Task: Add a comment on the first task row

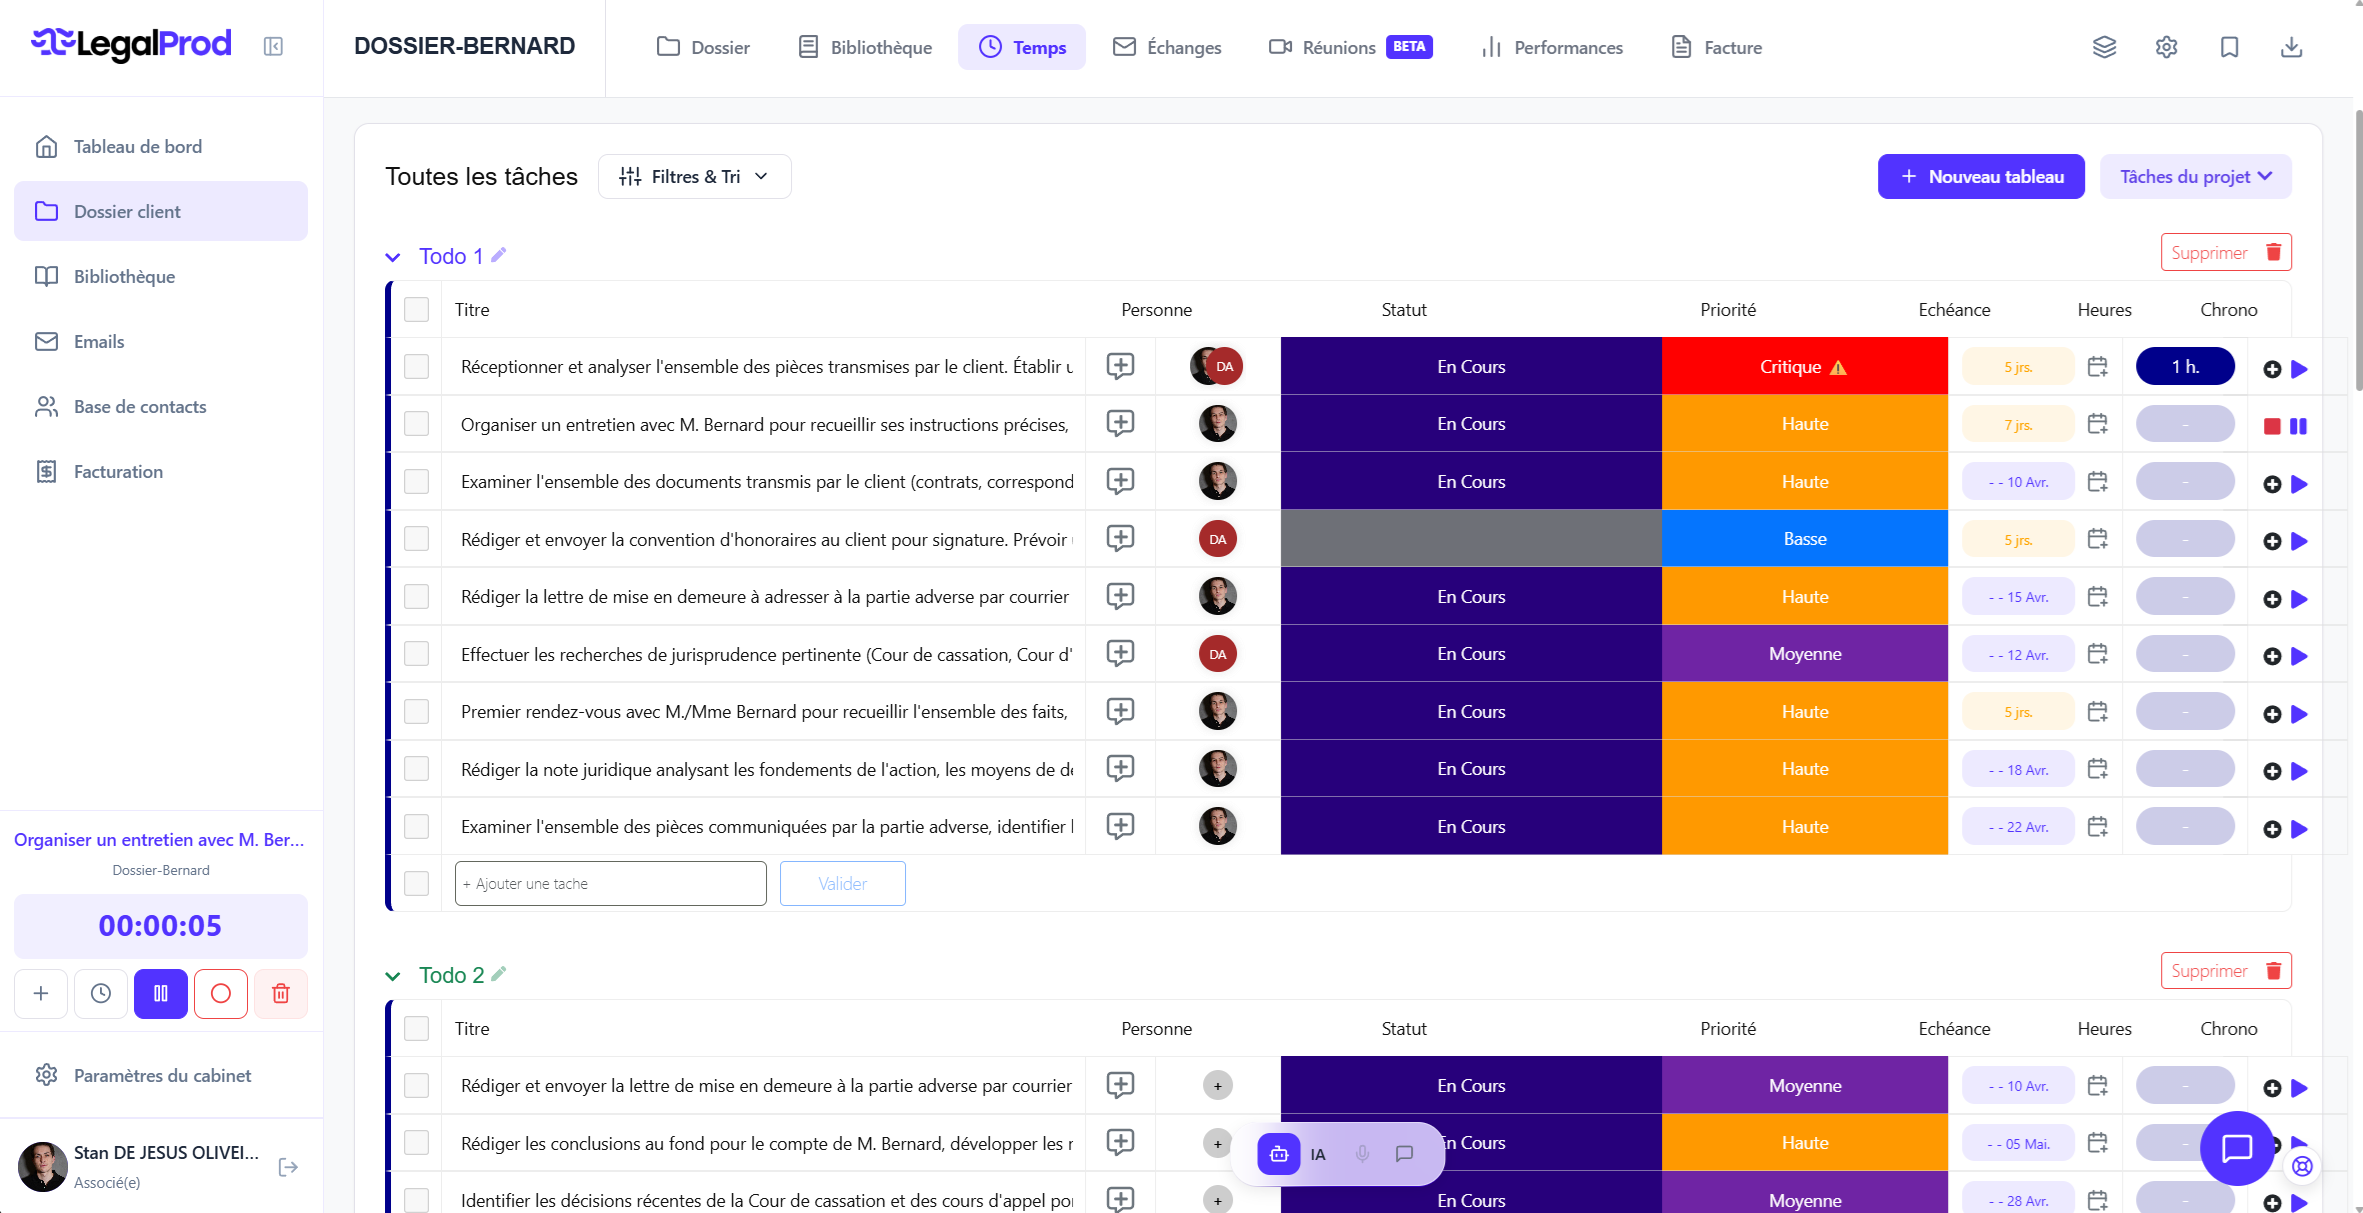Action: tap(1120, 366)
